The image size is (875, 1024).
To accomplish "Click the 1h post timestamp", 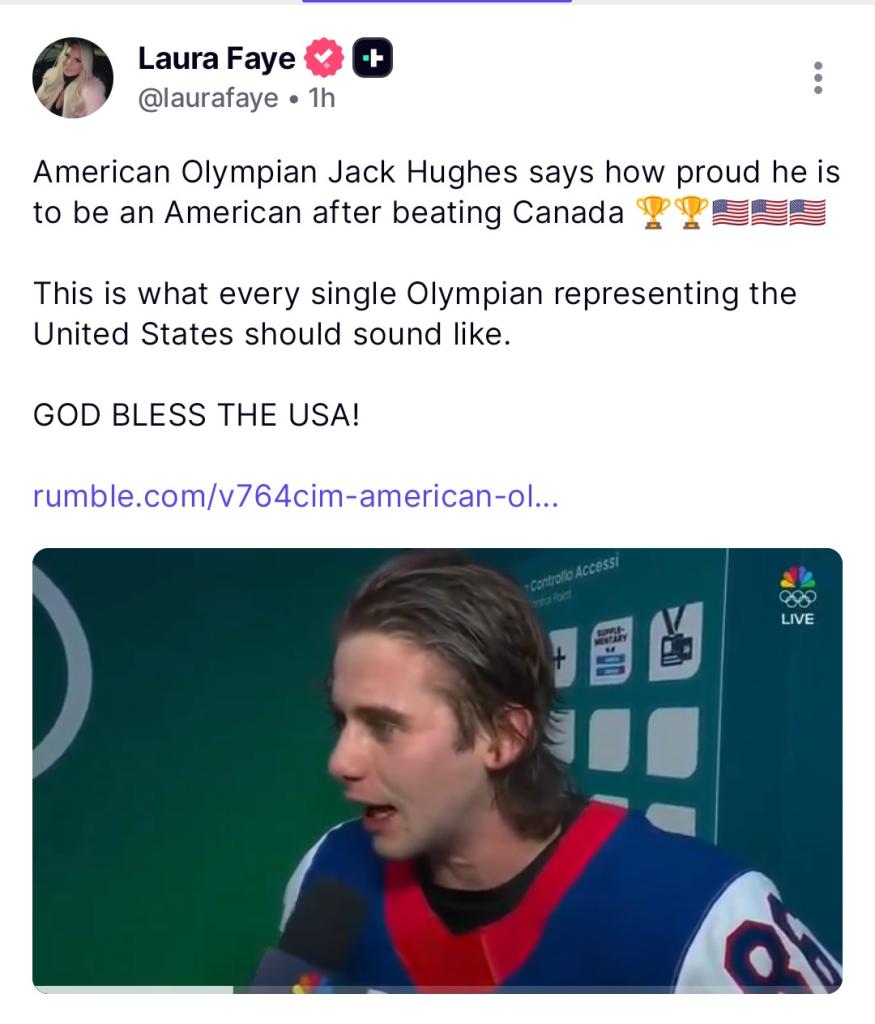I will (322, 100).
